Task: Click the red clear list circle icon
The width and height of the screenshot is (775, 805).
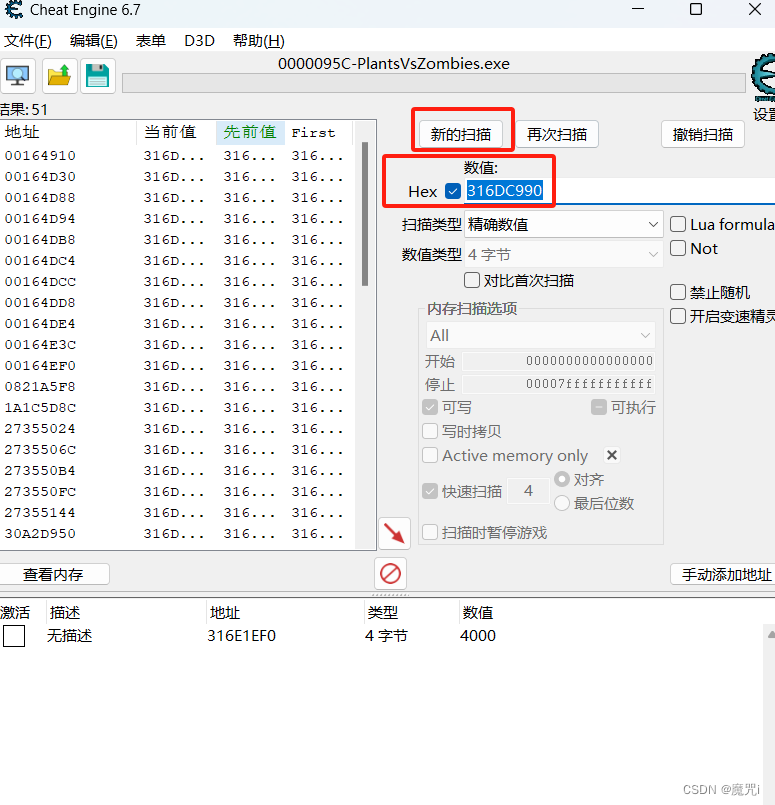Action: [x=391, y=573]
